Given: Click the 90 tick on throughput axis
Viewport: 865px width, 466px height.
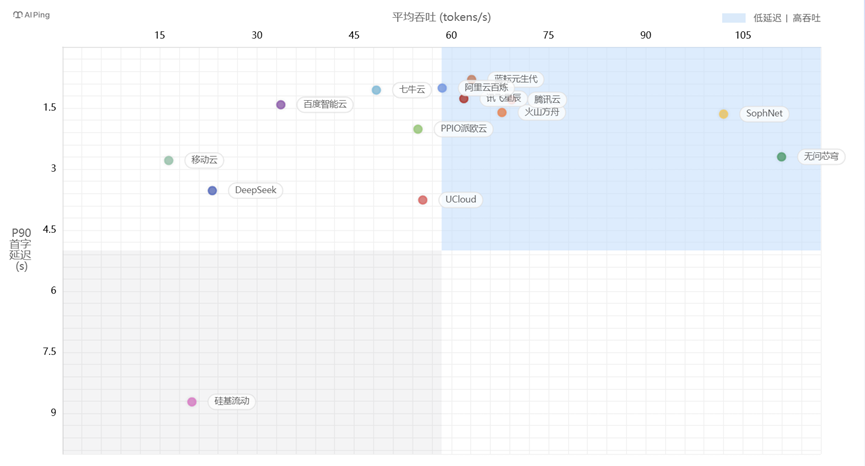Looking at the screenshot, I should 645,35.
